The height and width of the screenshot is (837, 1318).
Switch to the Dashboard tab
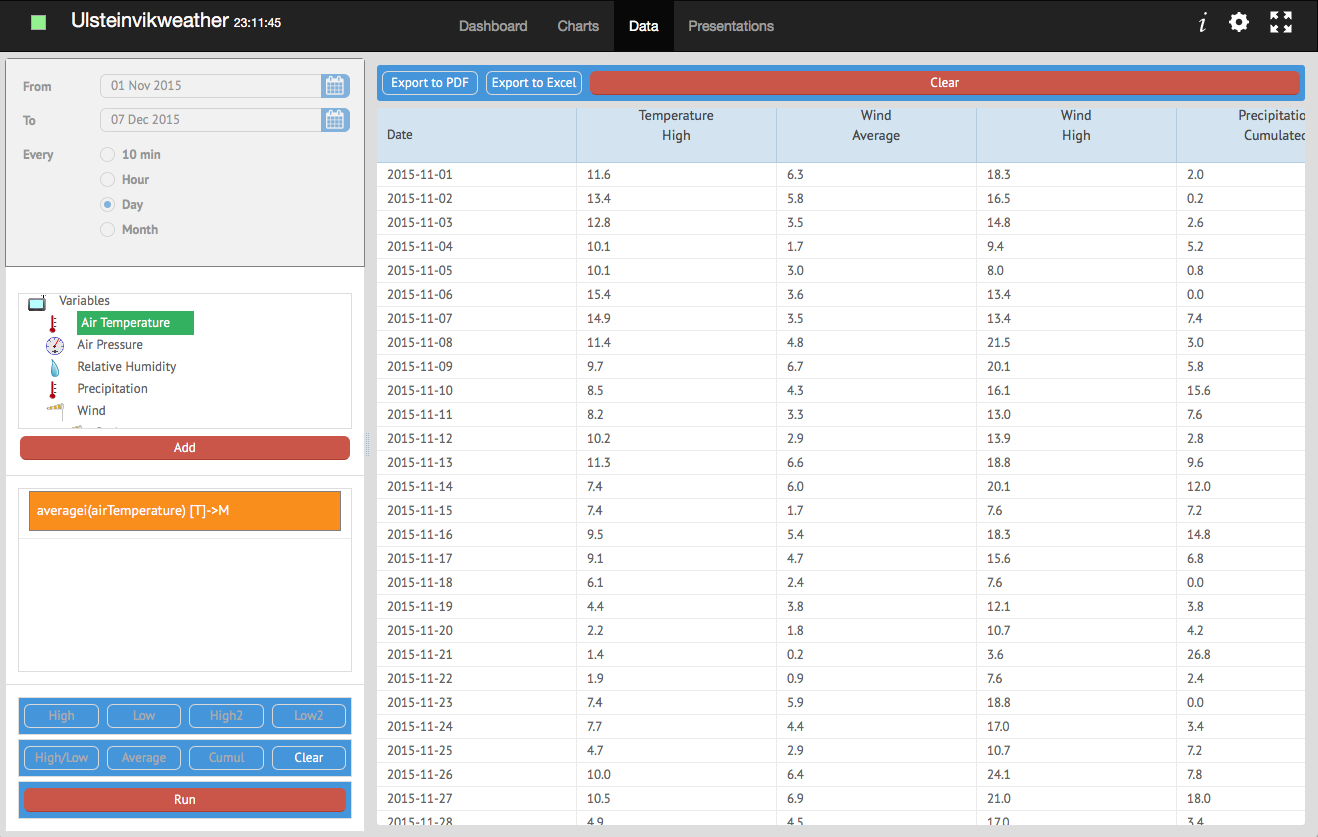pyautogui.click(x=493, y=26)
